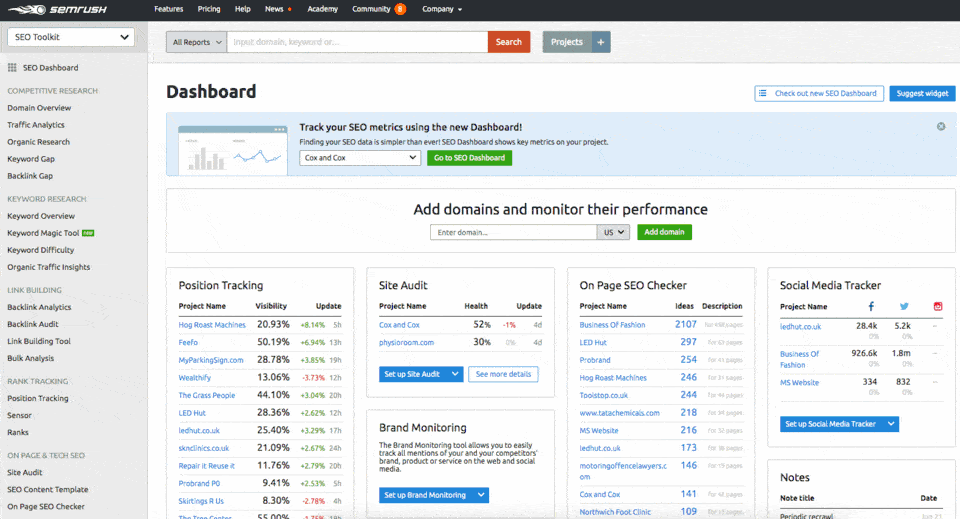Viewport: 960px width, 519px height.
Task: Open Business Of Fashion in On Page SEO Checker
Action: [x=612, y=325]
